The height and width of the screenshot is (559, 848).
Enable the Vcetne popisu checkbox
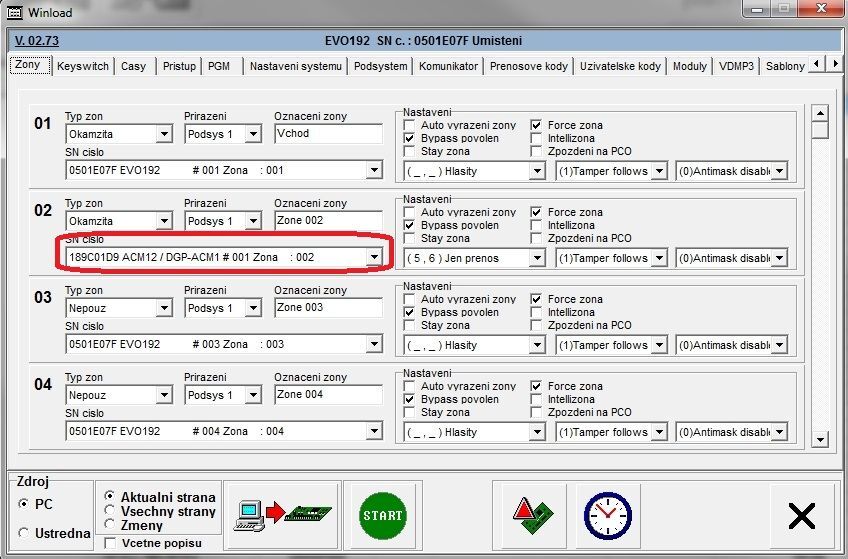[110, 543]
